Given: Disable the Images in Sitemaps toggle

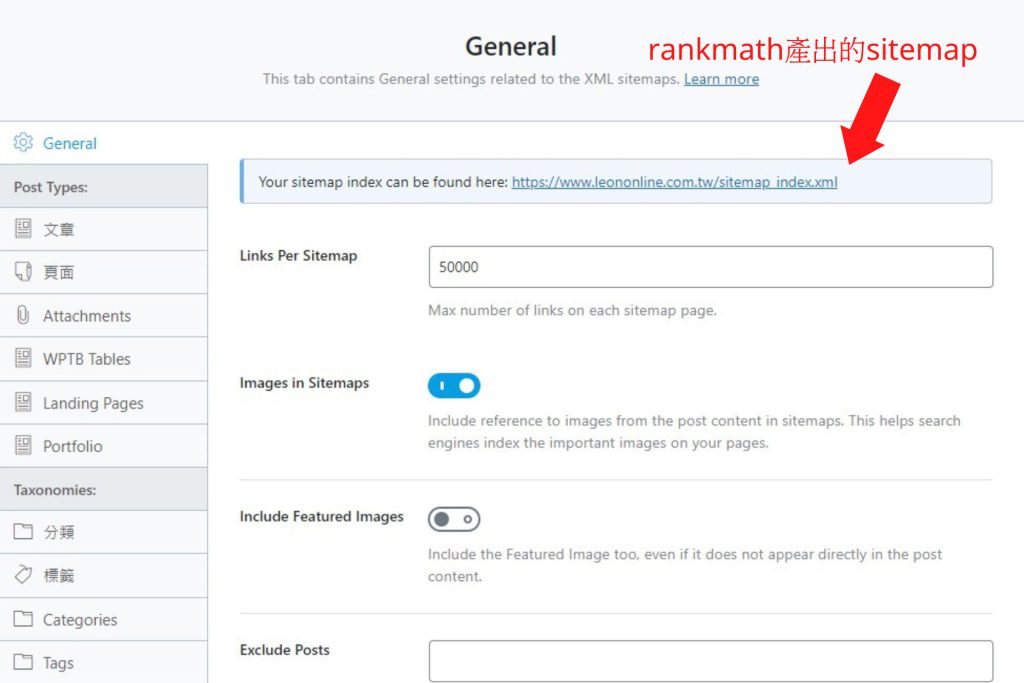Looking at the screenshot, I should click(453, 385).
